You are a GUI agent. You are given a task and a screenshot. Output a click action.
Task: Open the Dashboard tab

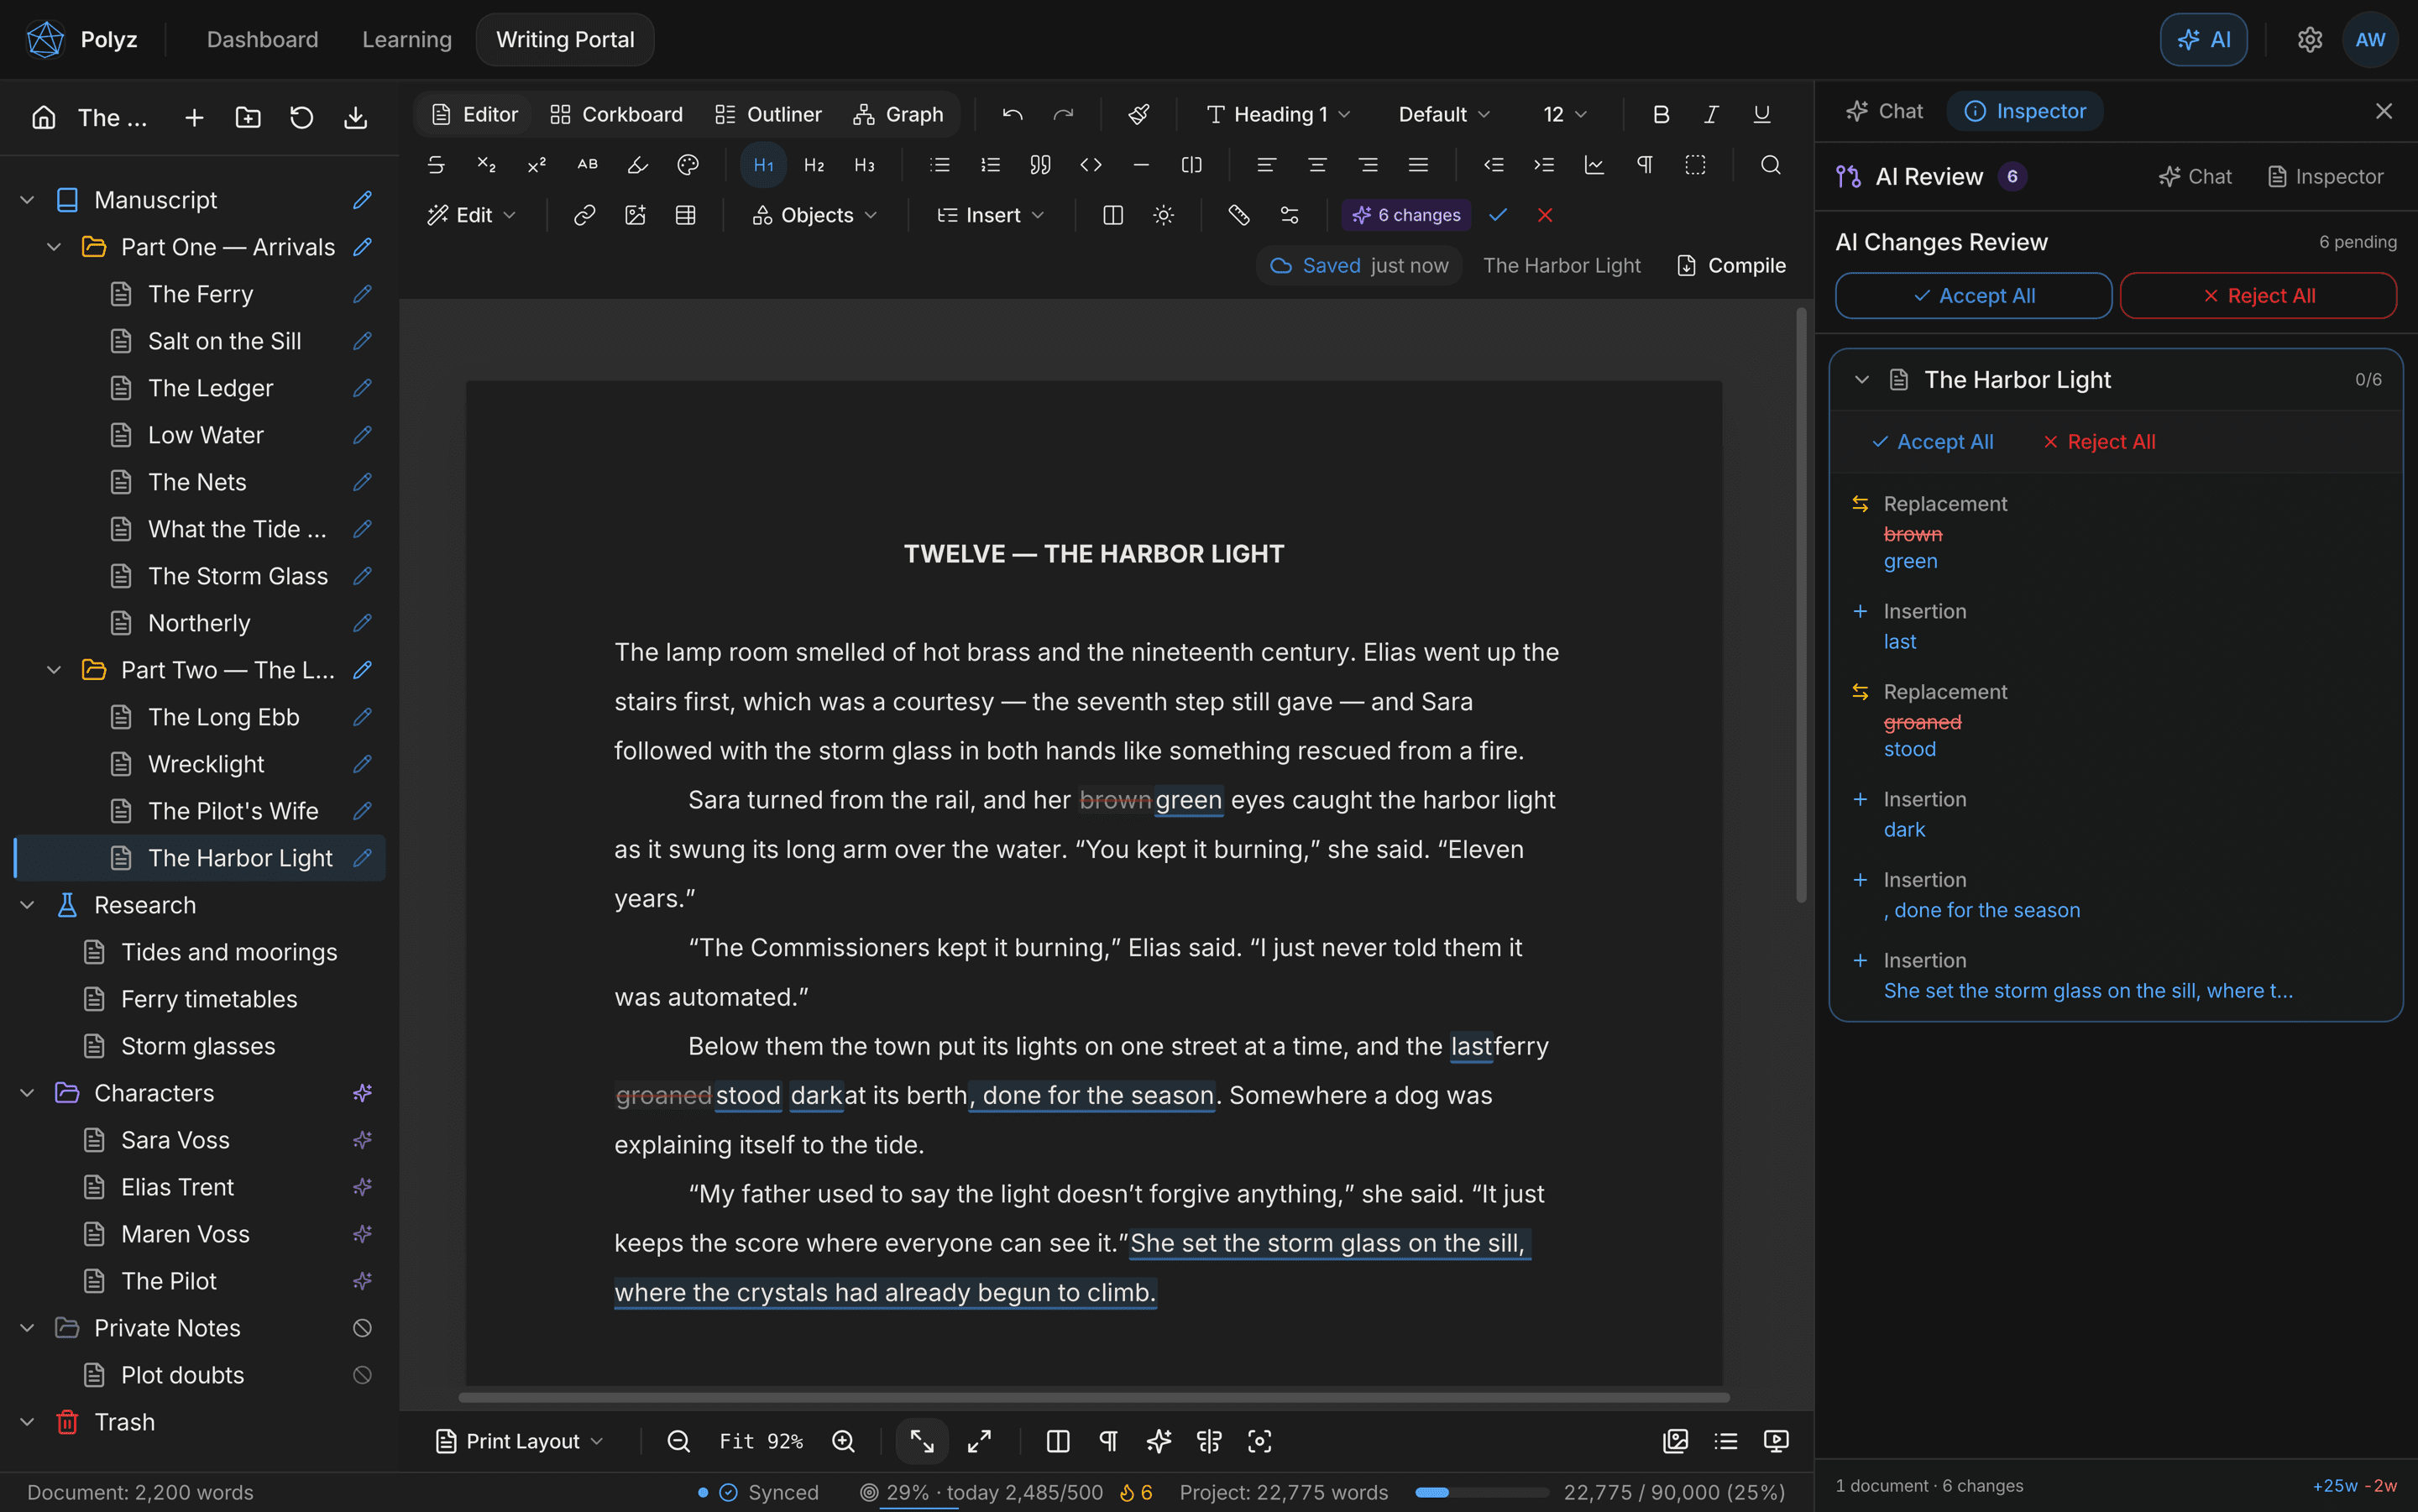pos(262,40)
